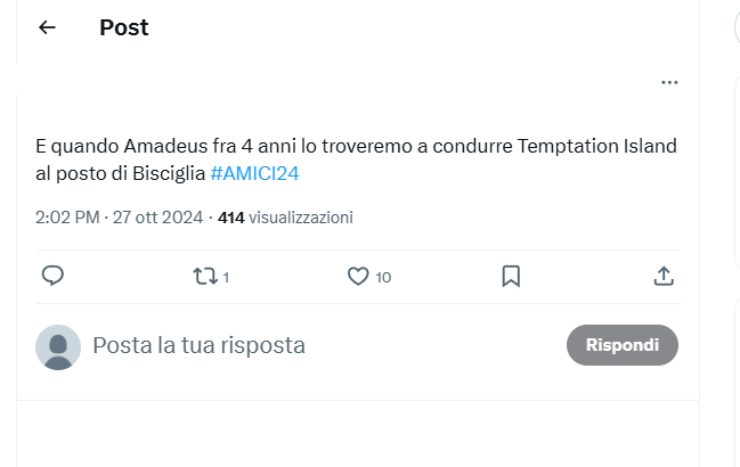Click Temptation Island text in the tweet

(597, 146)
